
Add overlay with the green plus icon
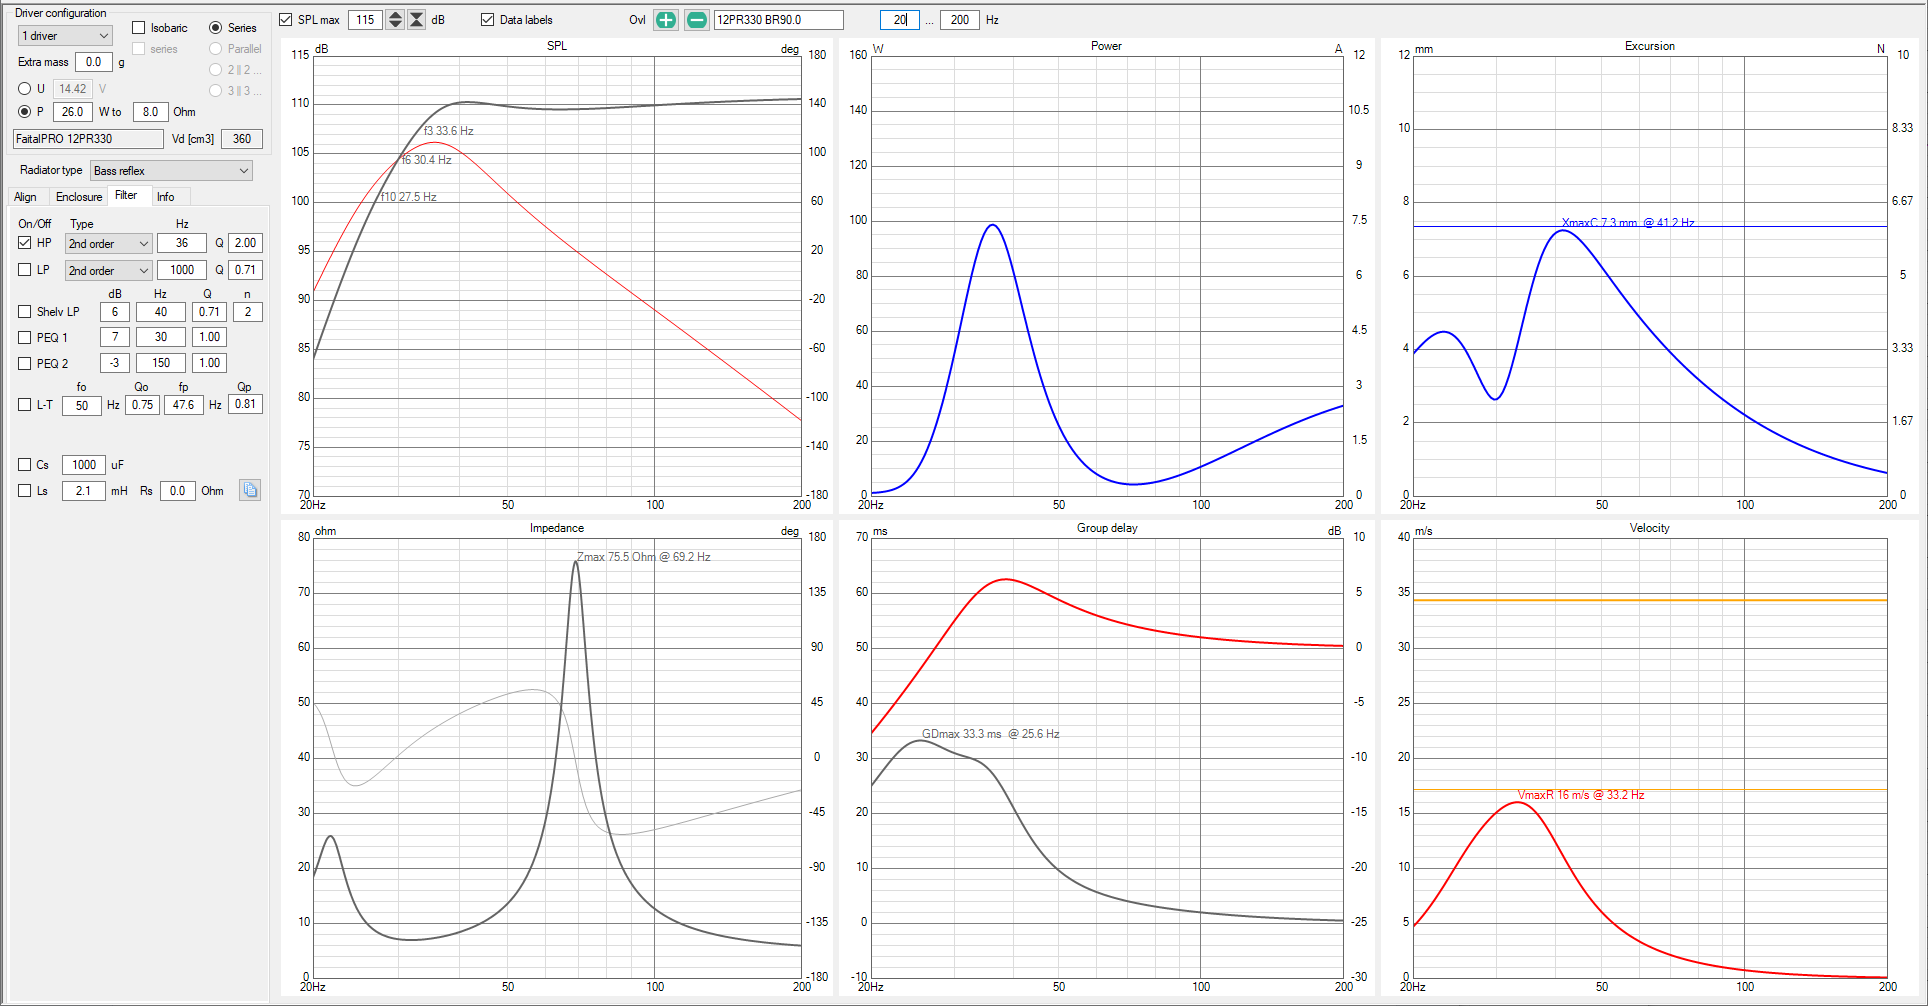tap(666, 20)
